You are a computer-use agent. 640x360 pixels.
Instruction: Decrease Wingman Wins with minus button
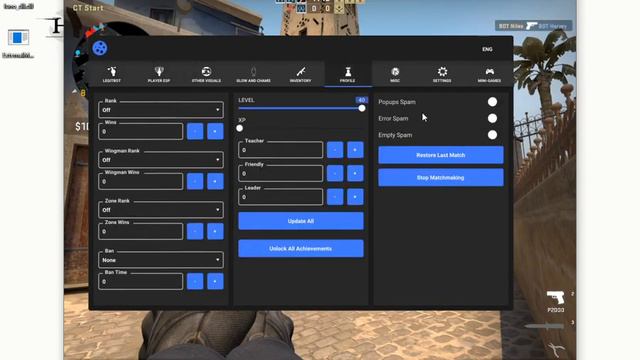(195, 181)
